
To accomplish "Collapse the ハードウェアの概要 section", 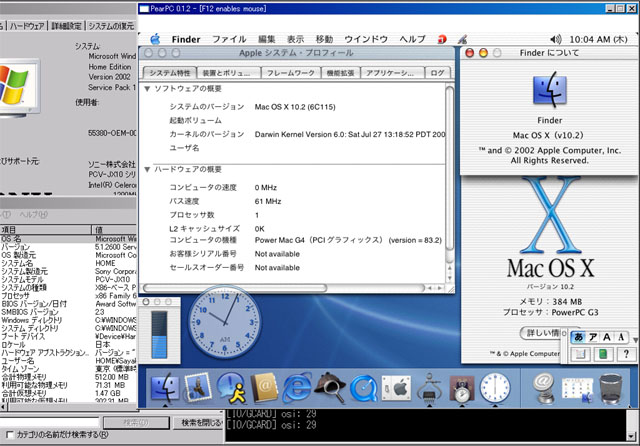I will tap(148, 169).
